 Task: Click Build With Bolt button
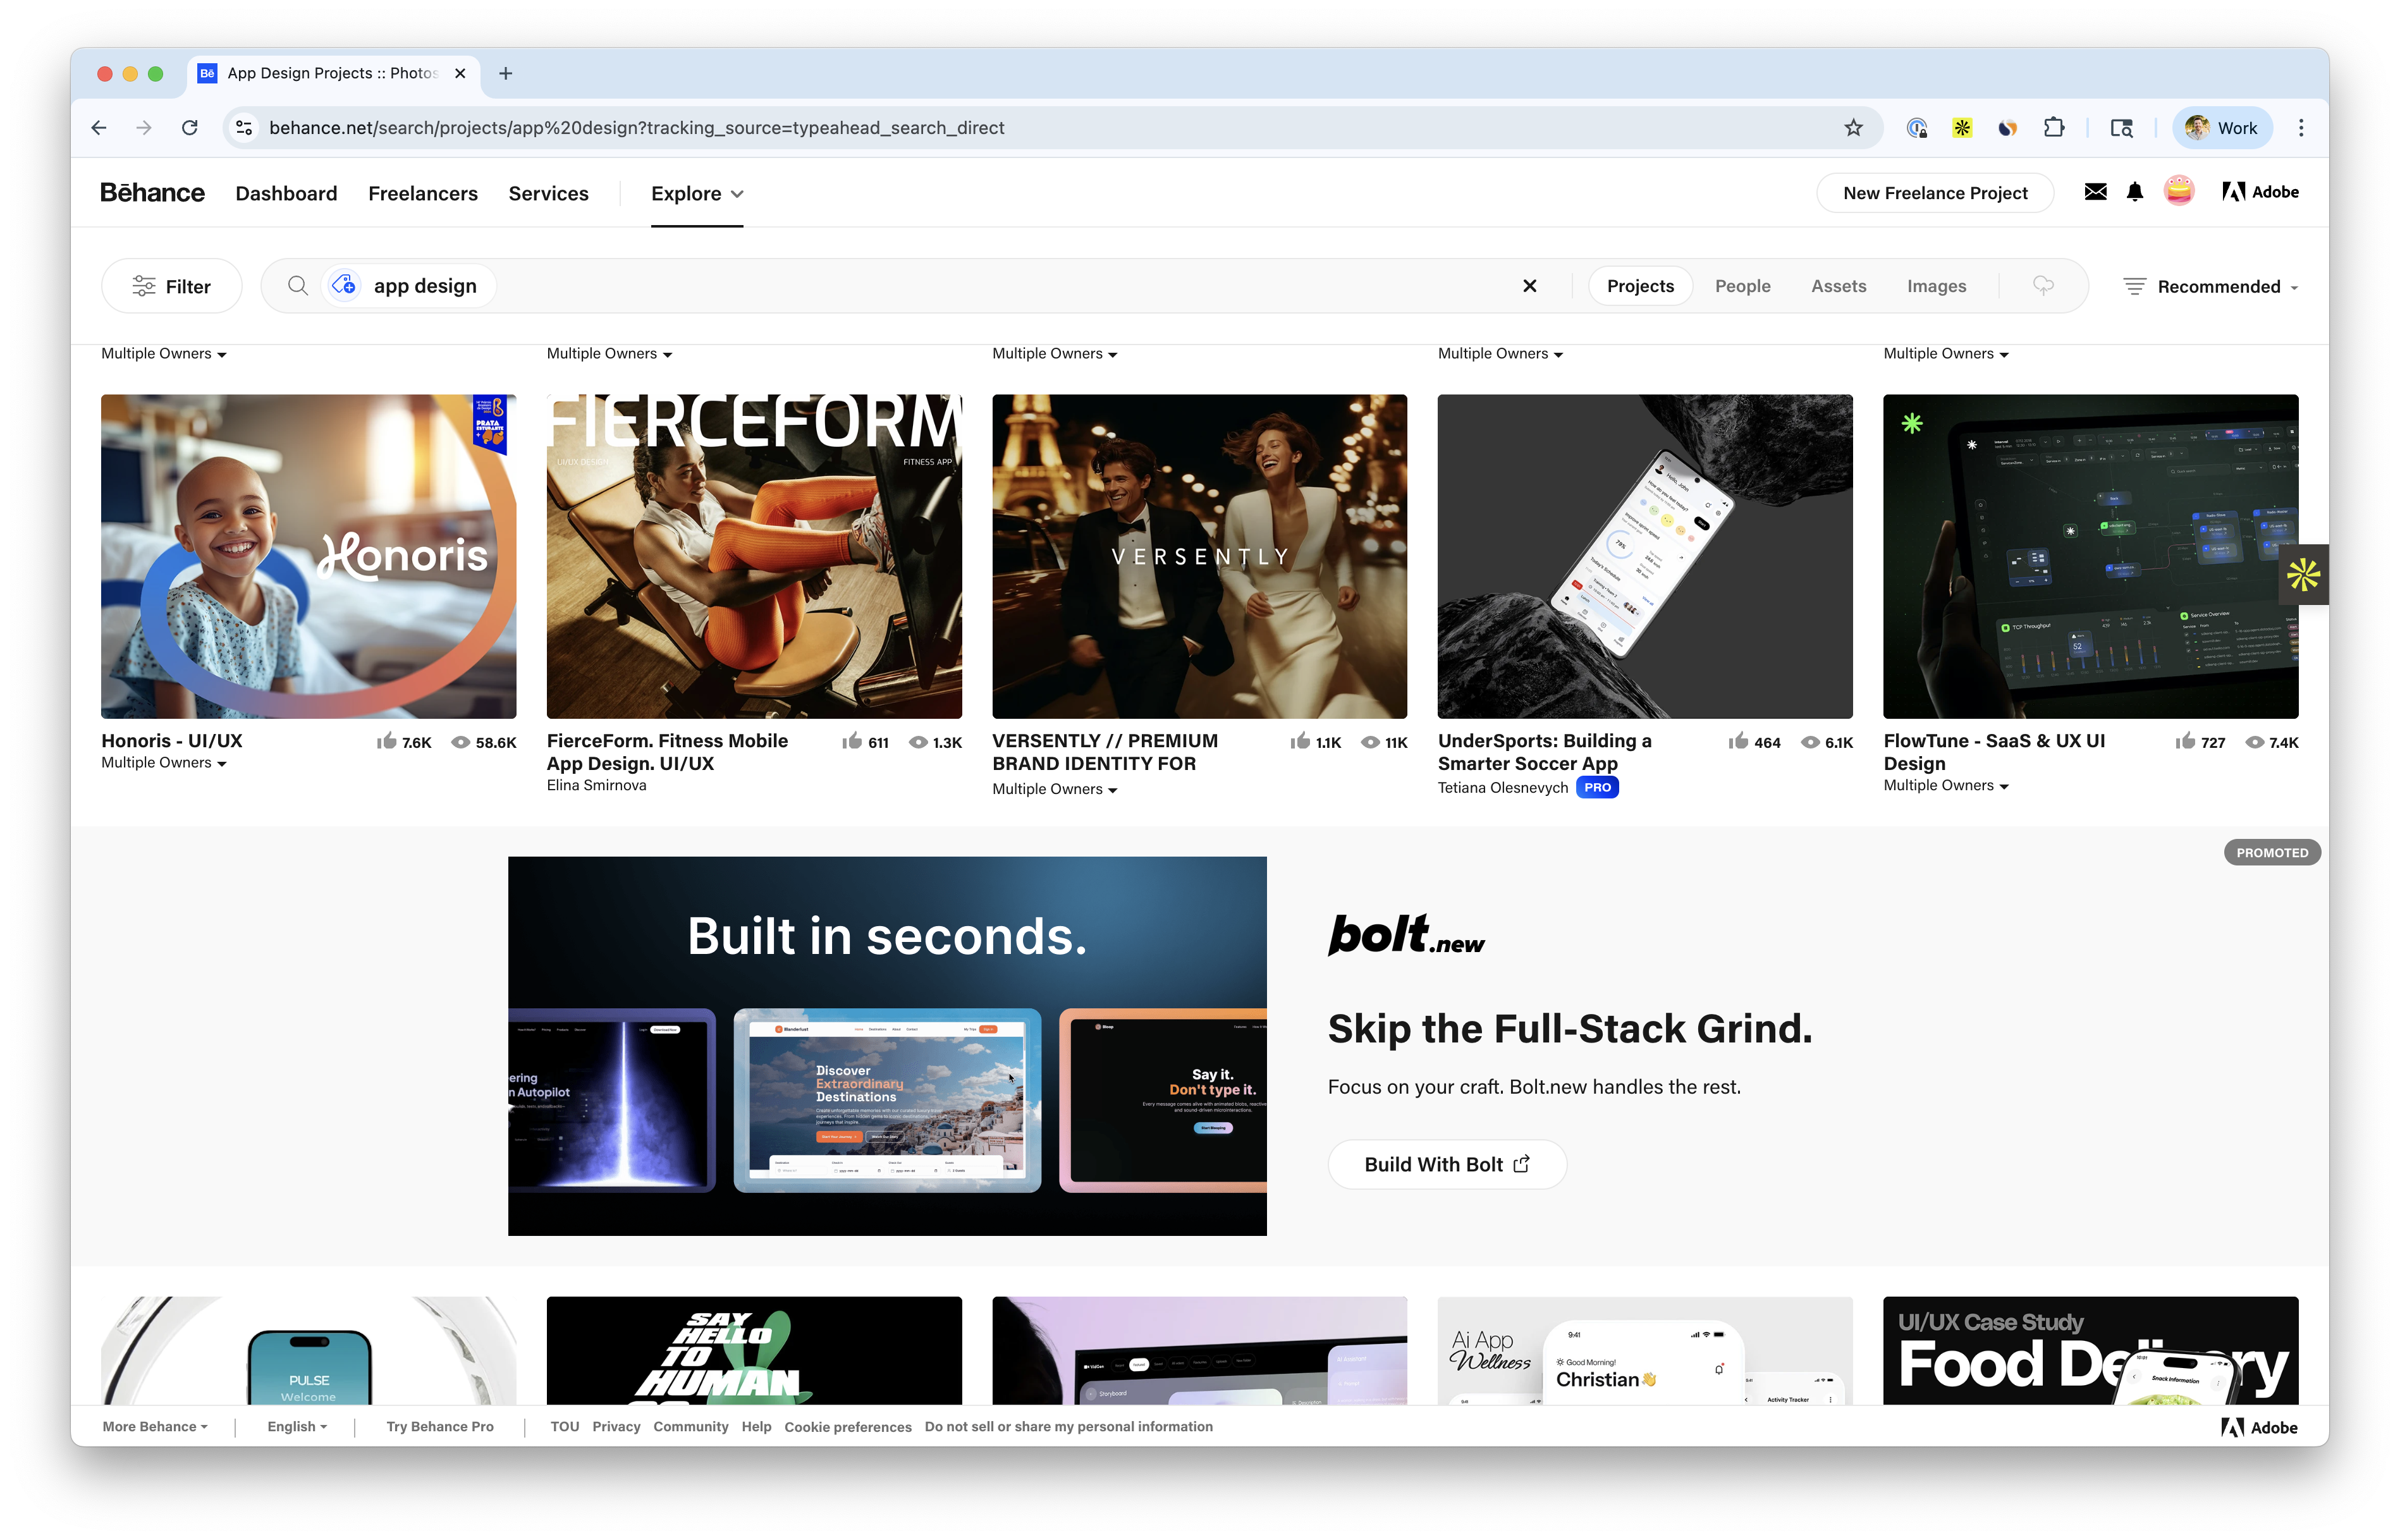1446,1164
